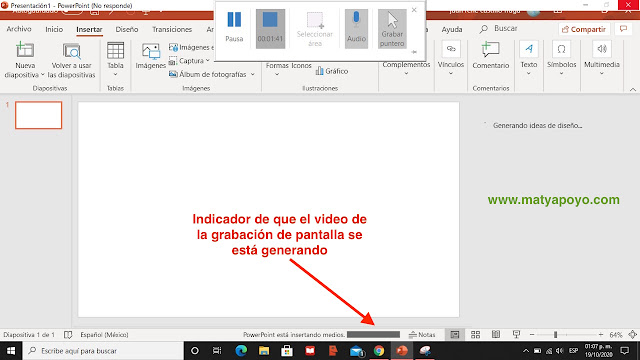Pin the recording toolbar
The width and height of the screenshot is (640, 360).
(414, 52)
